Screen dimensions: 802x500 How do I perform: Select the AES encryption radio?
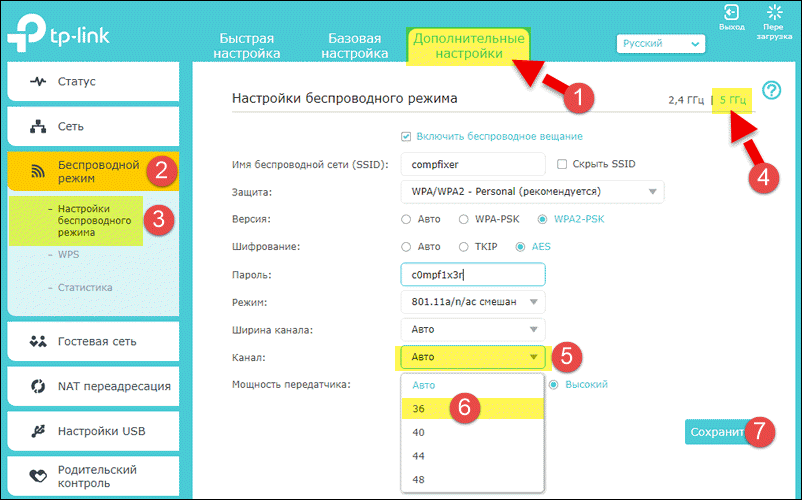click(520, 247)
